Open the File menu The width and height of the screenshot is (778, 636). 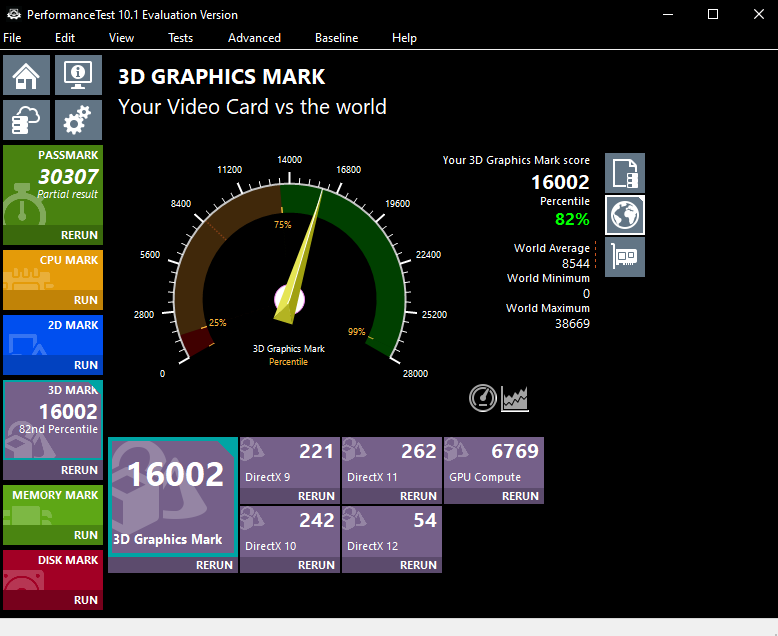(12, 38)
